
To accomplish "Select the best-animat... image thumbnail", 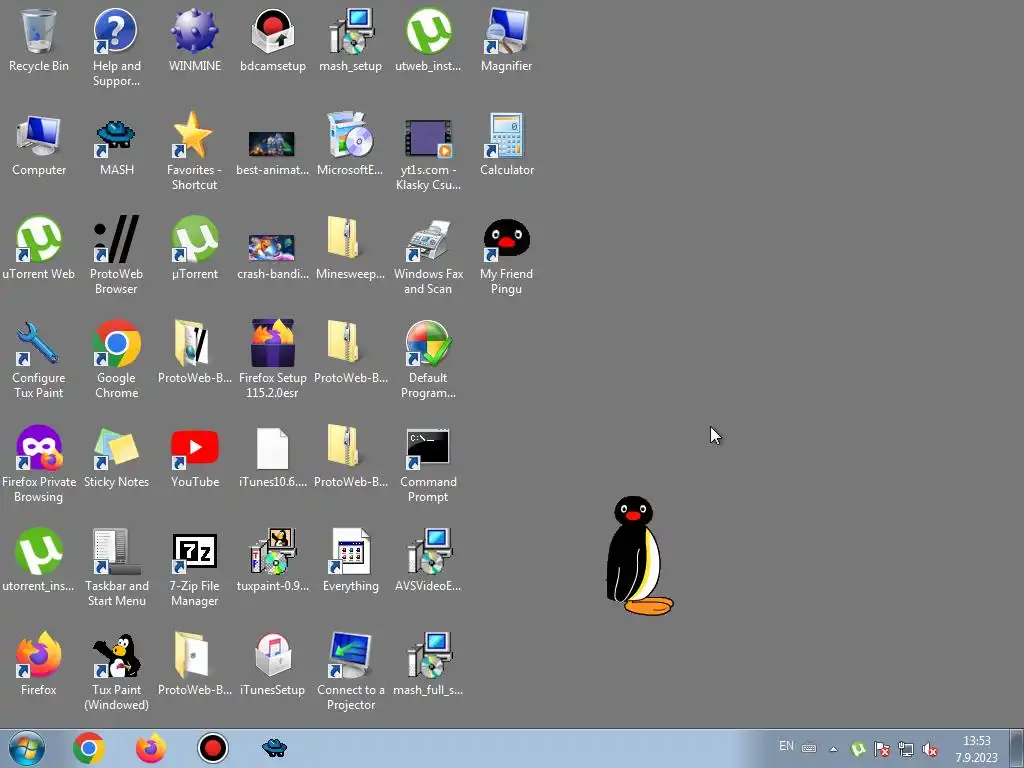I will pos(272,144).
